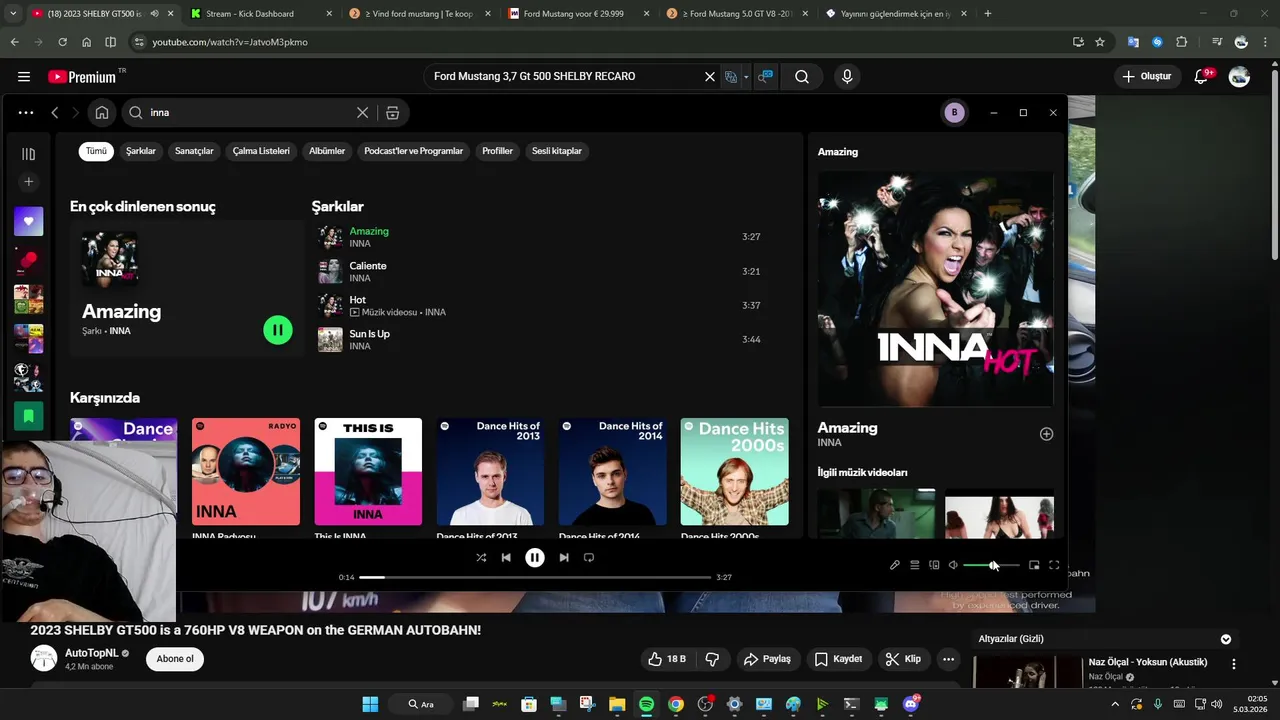This screenshot has height=720, width=1280.
Task: Seek in the Spotify song progress bar
Action: [535, 577]
